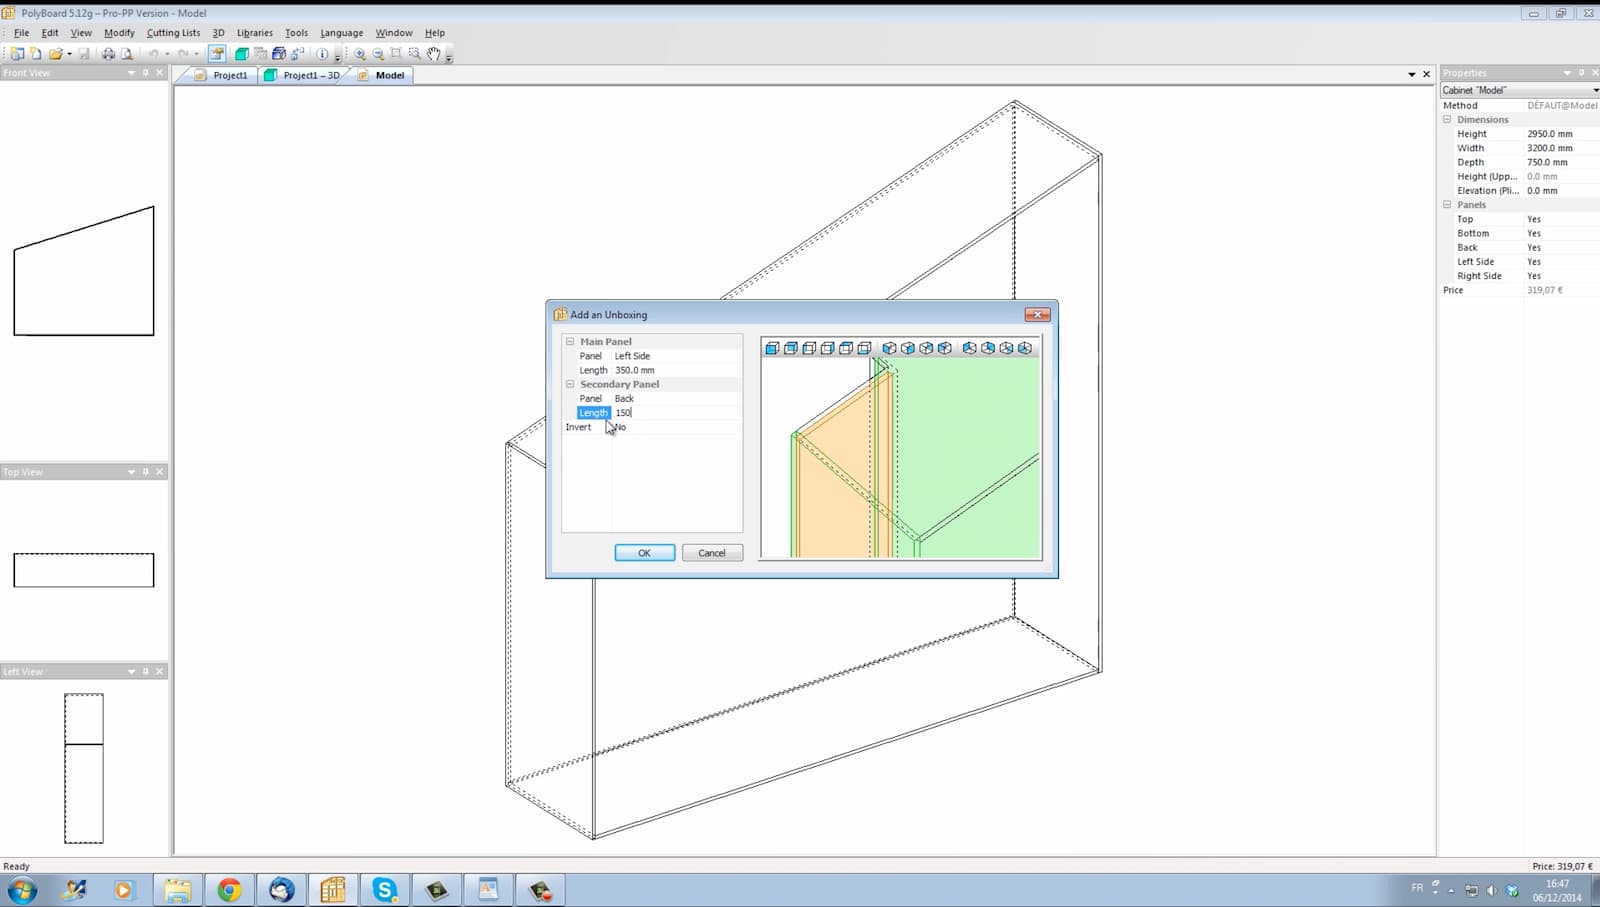Open the Language menu
This screenshot has width=1600, height=907.
[341, 33]
